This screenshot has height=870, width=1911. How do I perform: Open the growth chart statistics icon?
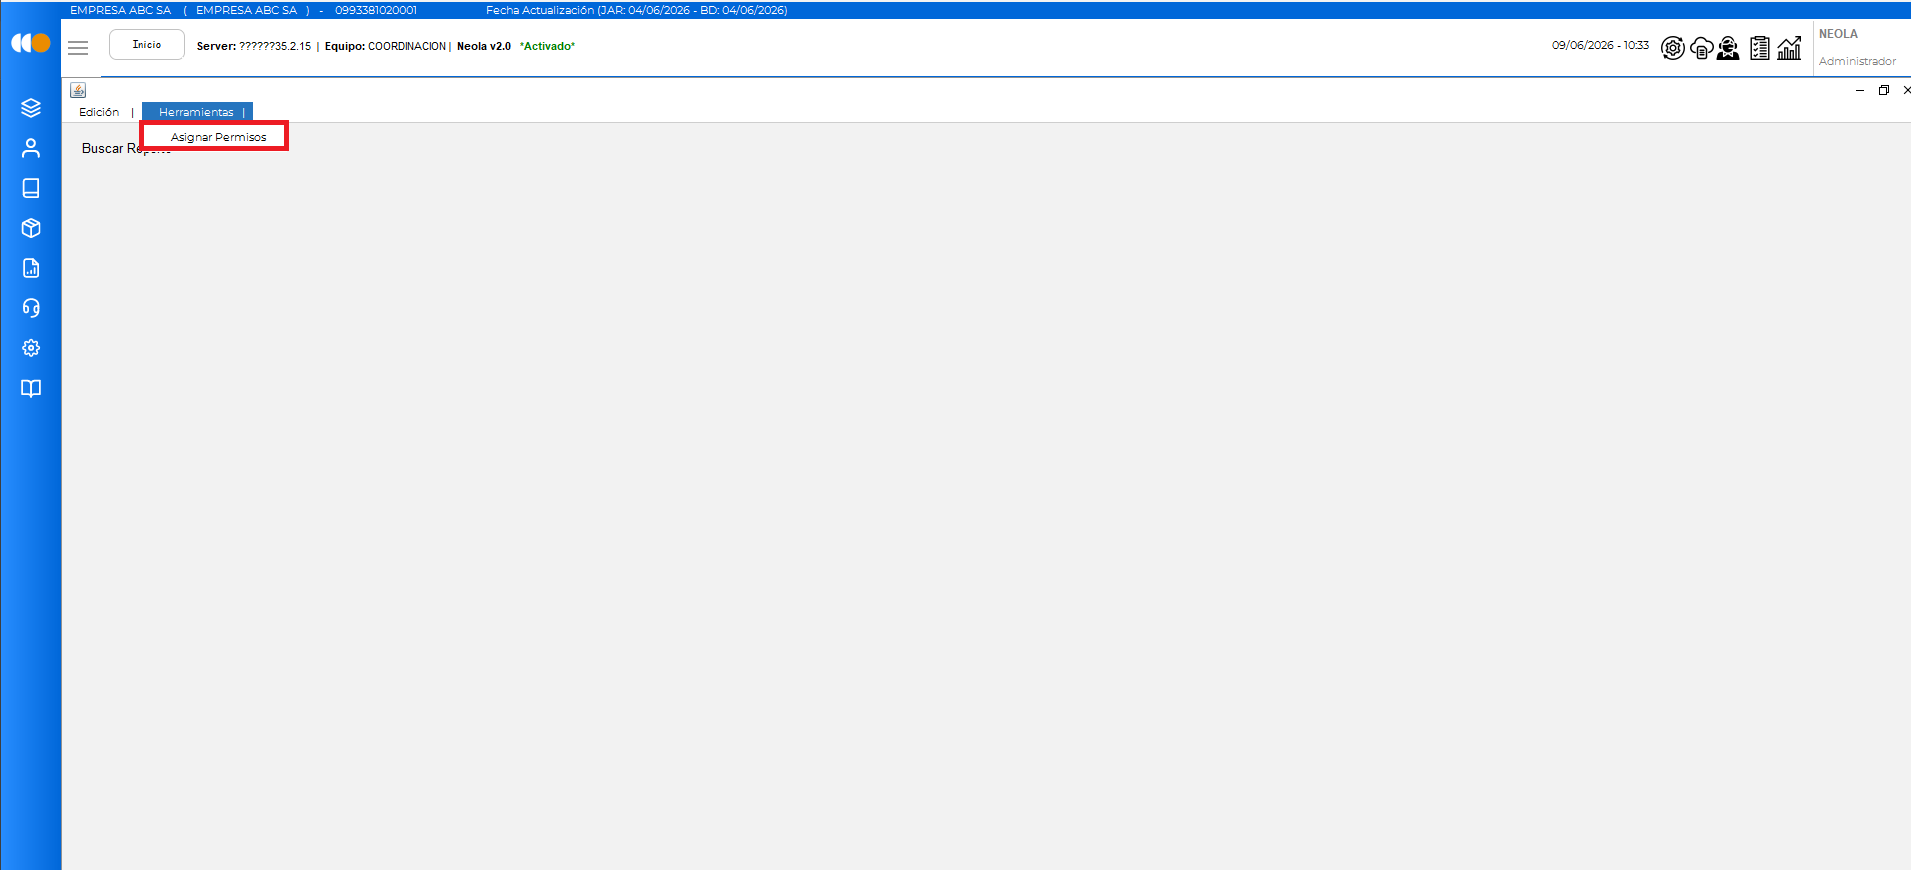click(1789, 47)
